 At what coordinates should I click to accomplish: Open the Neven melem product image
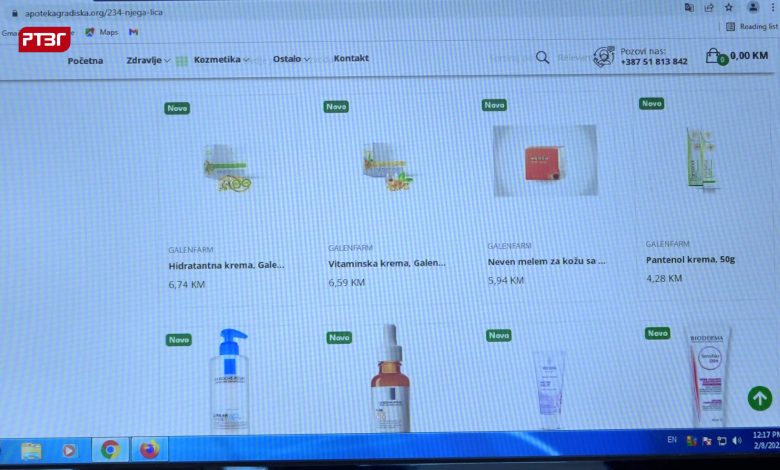545,160
